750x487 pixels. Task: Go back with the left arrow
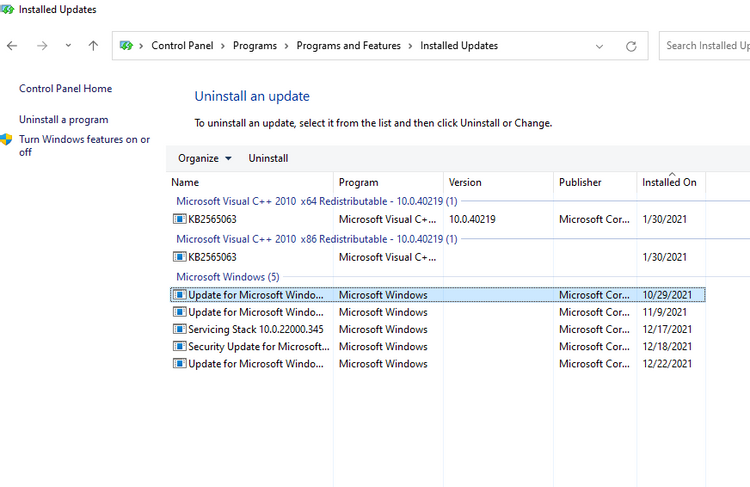pyautogui.click(x=12, y=46)
